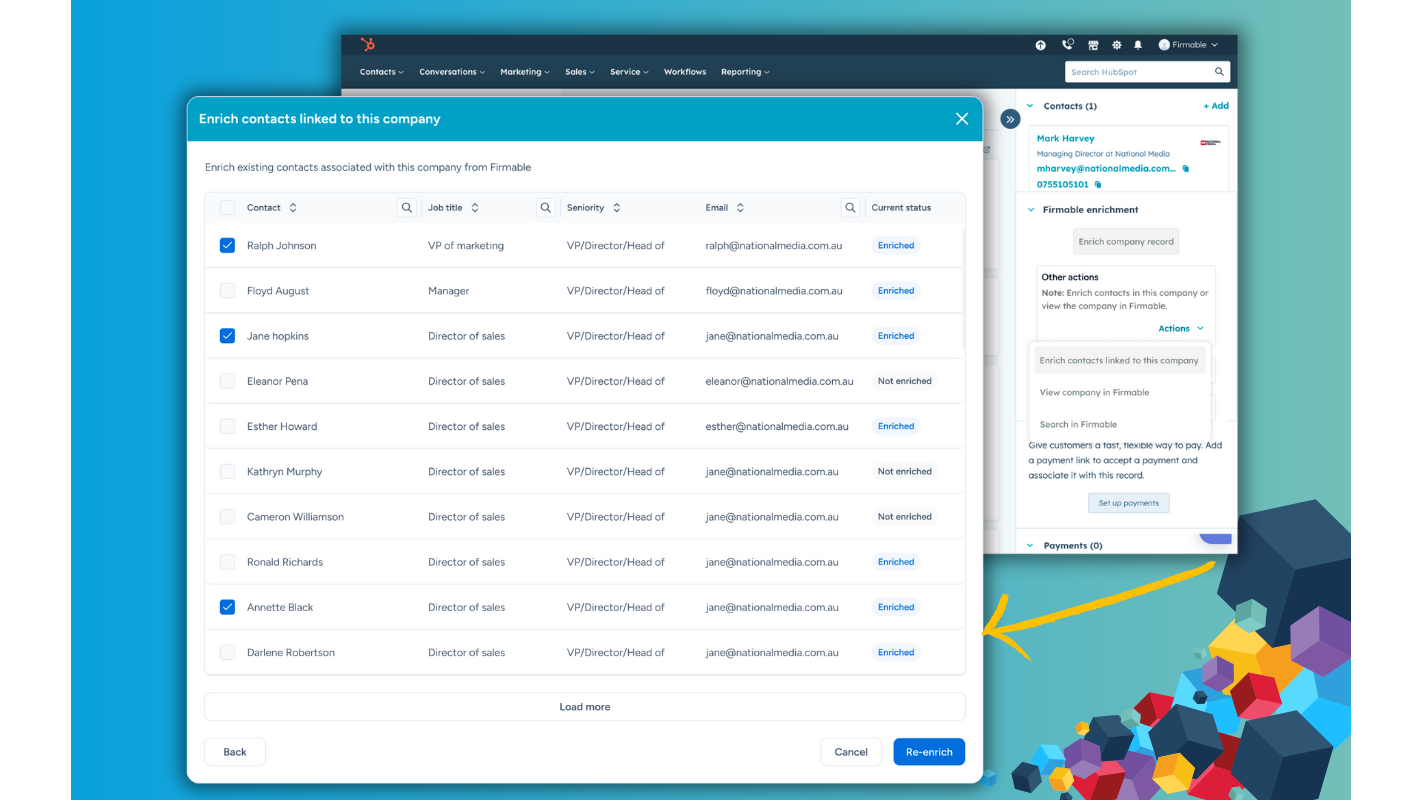
Task: Click the search icon in Contact column header
Action: [407, 208]
